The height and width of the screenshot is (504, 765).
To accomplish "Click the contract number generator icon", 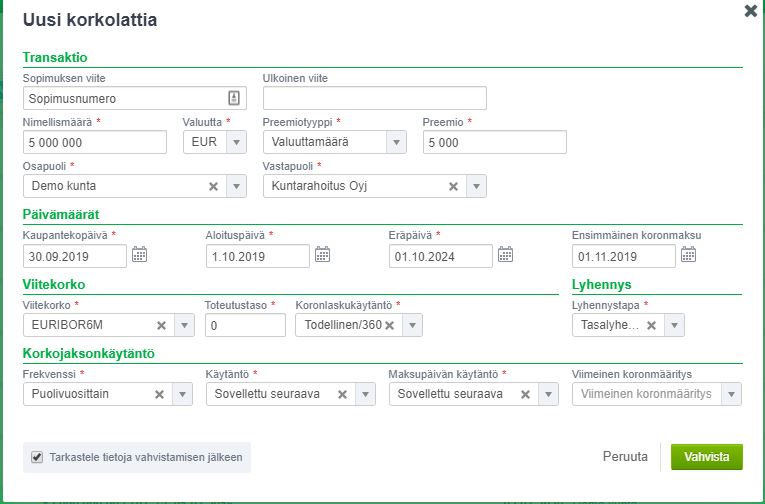I will click(233, 98).
